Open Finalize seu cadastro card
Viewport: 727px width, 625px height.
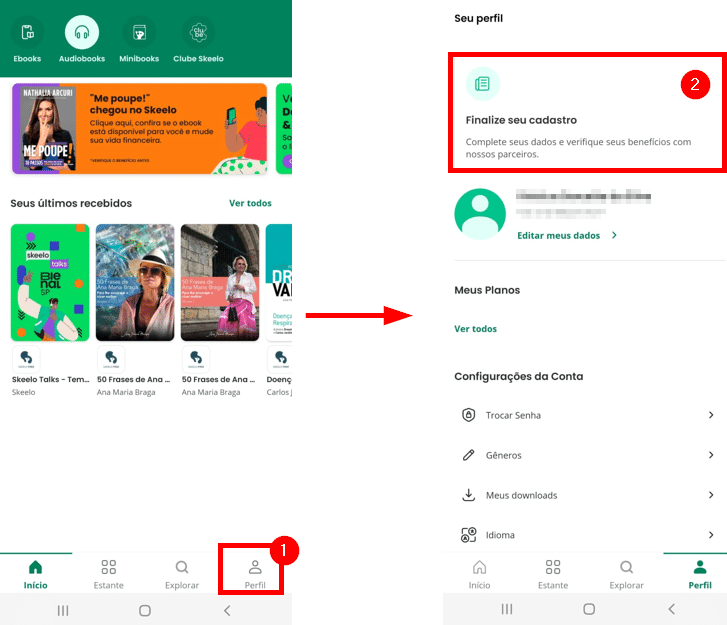[x=587, y=113]
